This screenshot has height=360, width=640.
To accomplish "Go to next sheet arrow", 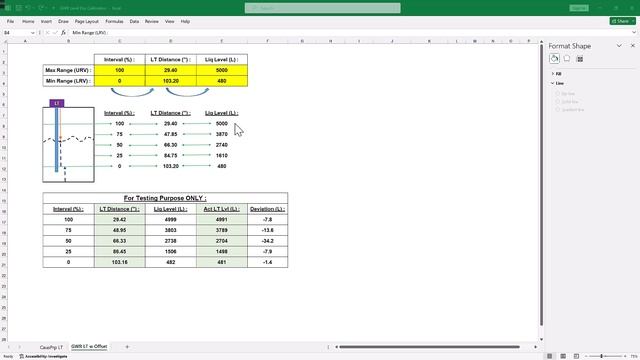I will pos(19,347).
